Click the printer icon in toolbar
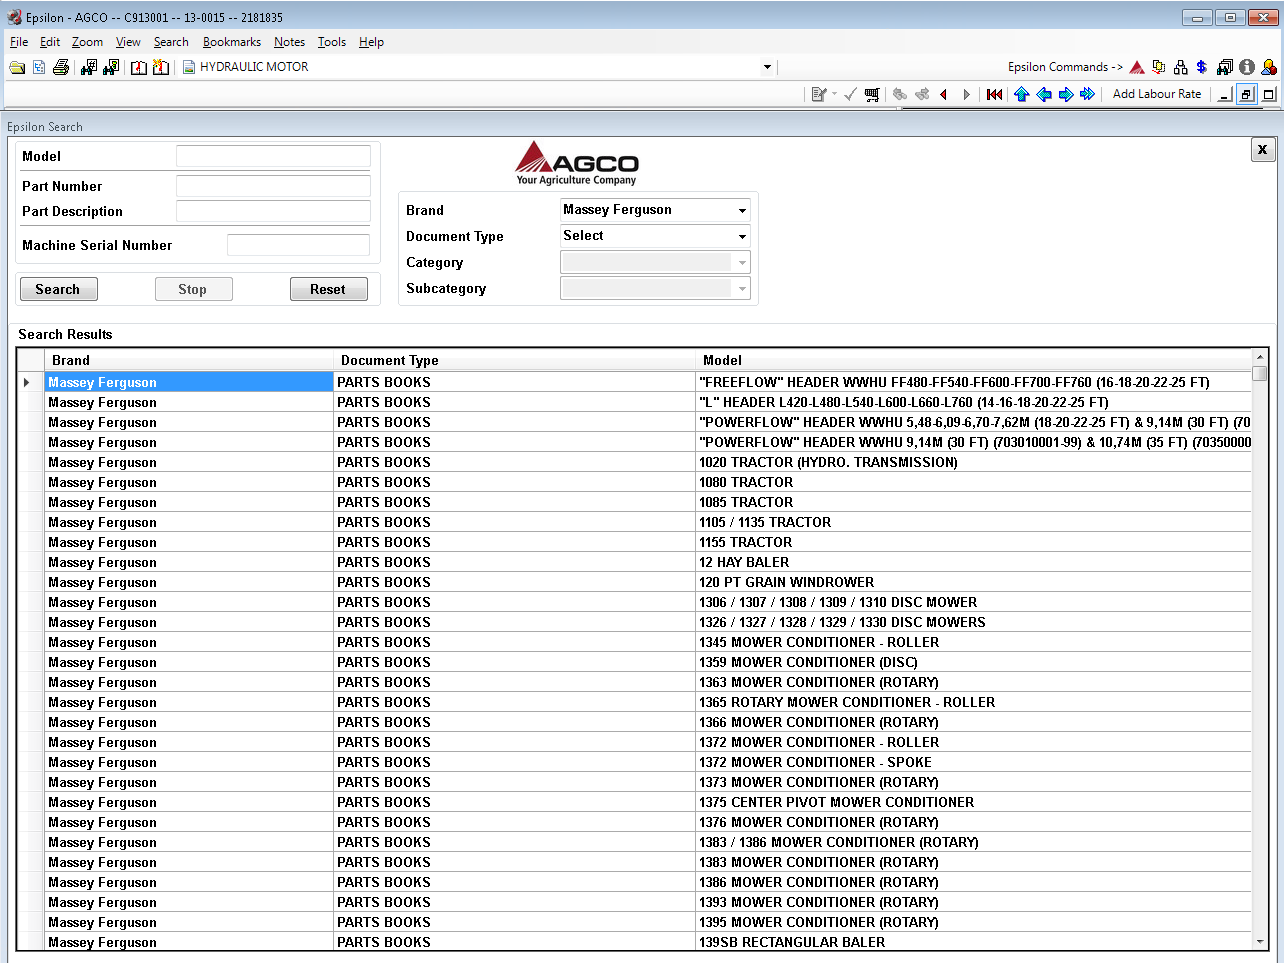Viewport: 1284px width, 963px height. pyautogui.click(x=61, y=67)
